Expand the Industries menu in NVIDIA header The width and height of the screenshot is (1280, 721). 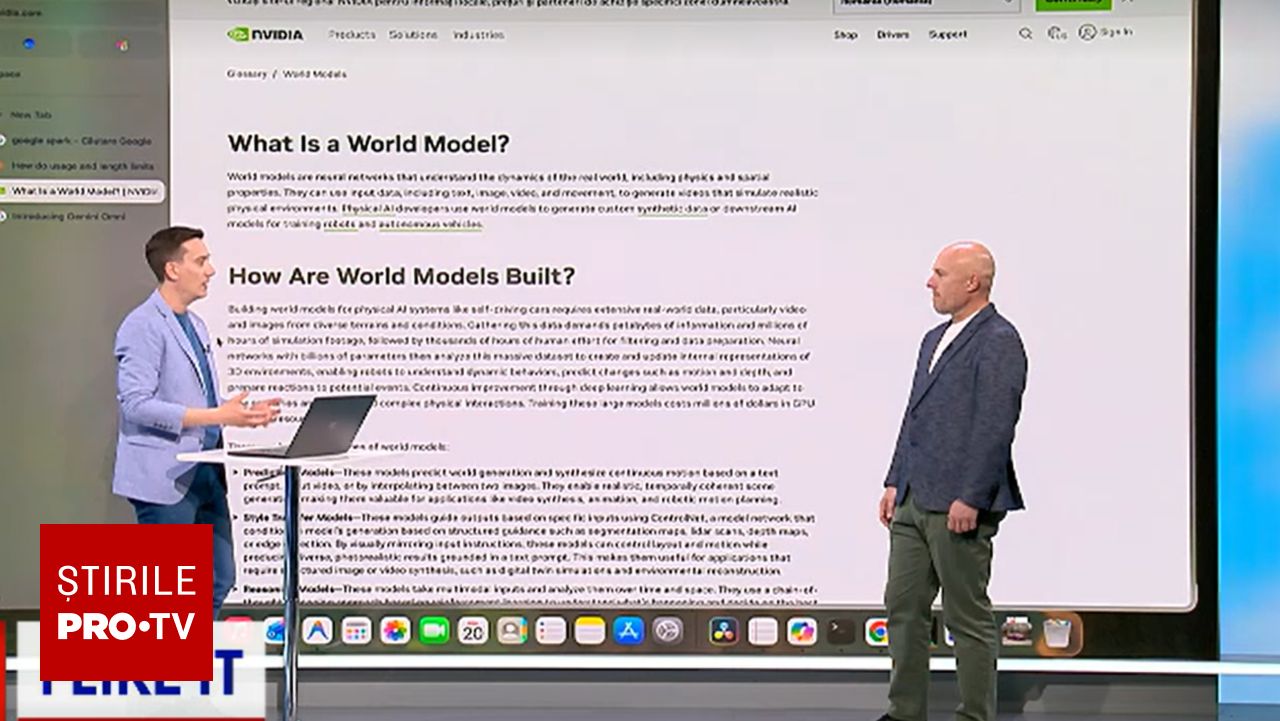pos(478,34)
